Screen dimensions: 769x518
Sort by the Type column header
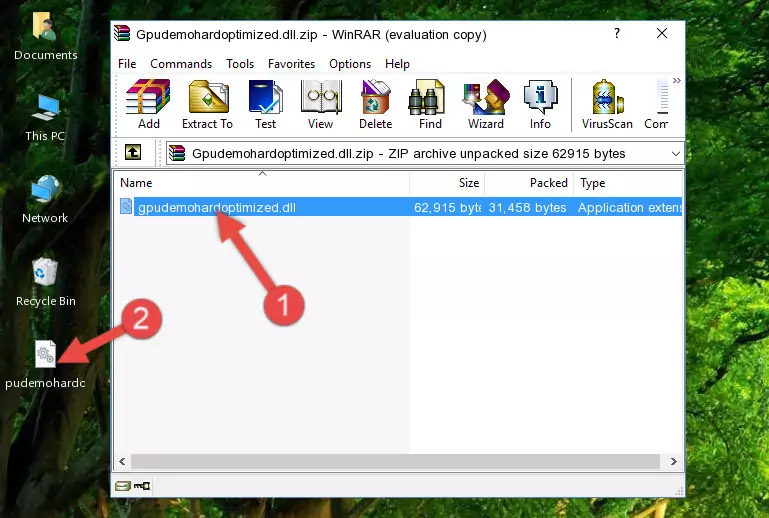tap(628, 183)
